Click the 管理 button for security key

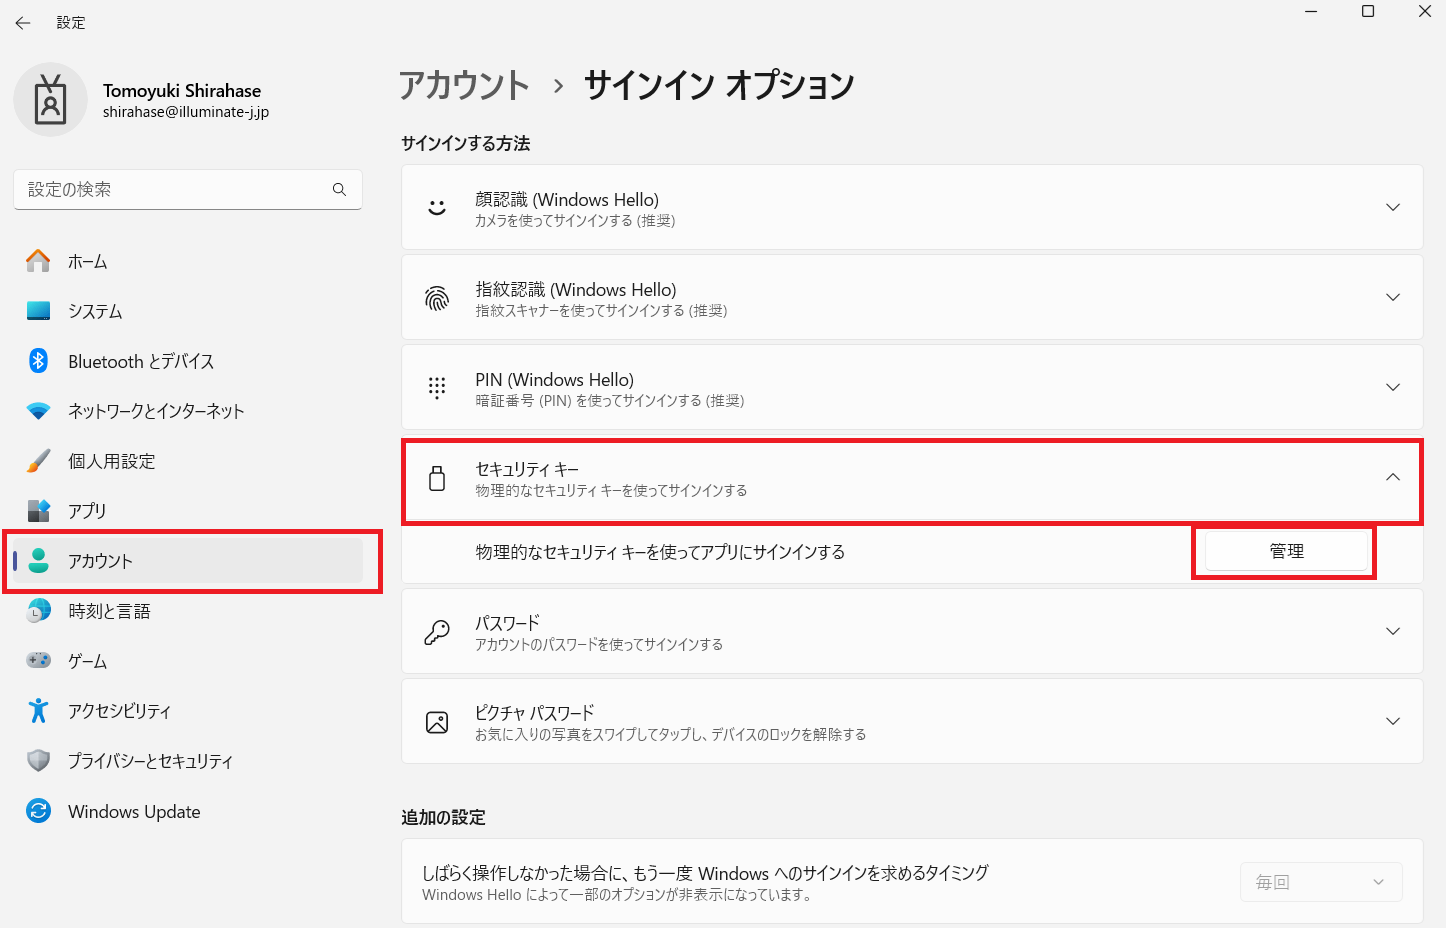[x=1286, y=551]
